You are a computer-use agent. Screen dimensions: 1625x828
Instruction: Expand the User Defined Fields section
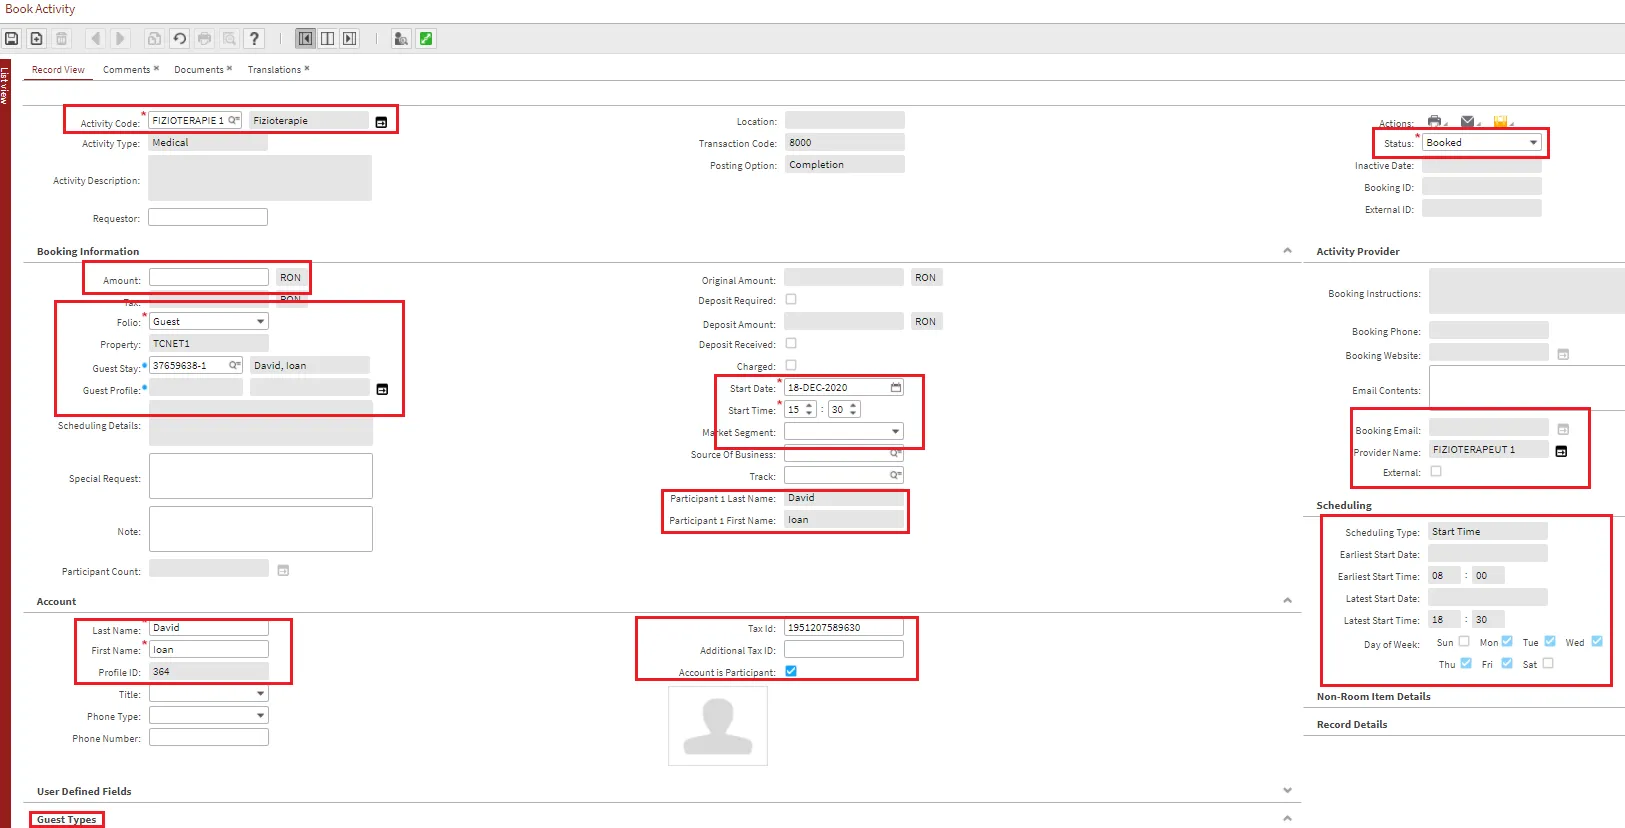(x=1287, y=791)
